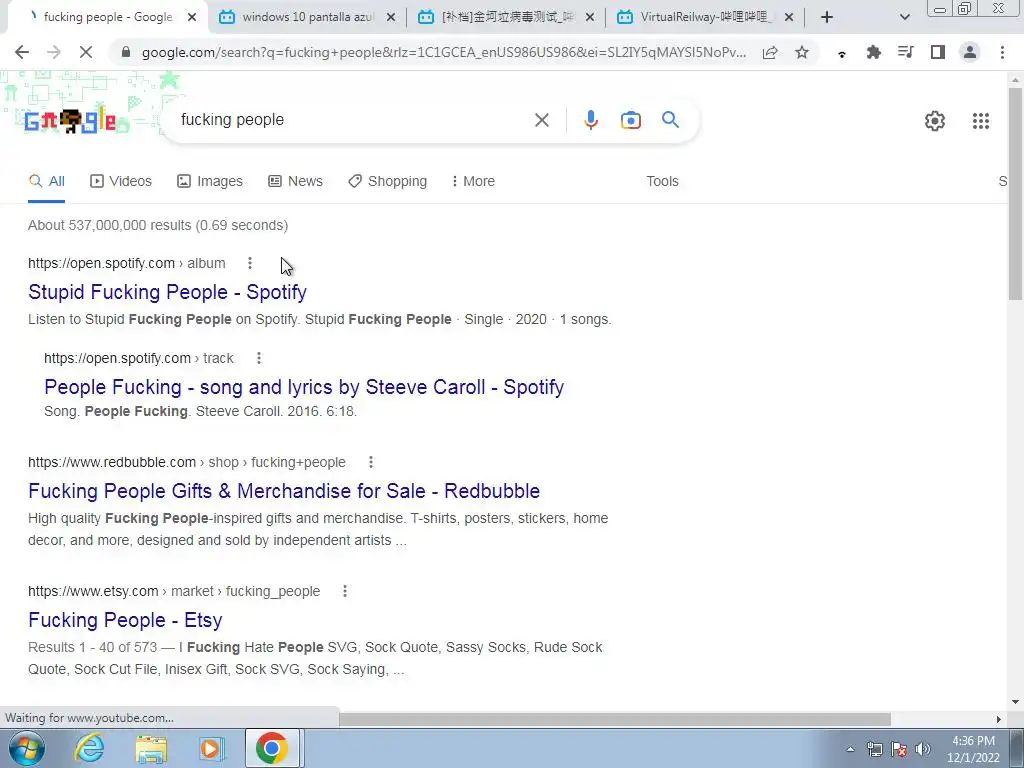Open options for the Redbubble result
Image resolution: width=1024 pixels, height=768 pixels.
pyautogui.click(x=370, y=462)
